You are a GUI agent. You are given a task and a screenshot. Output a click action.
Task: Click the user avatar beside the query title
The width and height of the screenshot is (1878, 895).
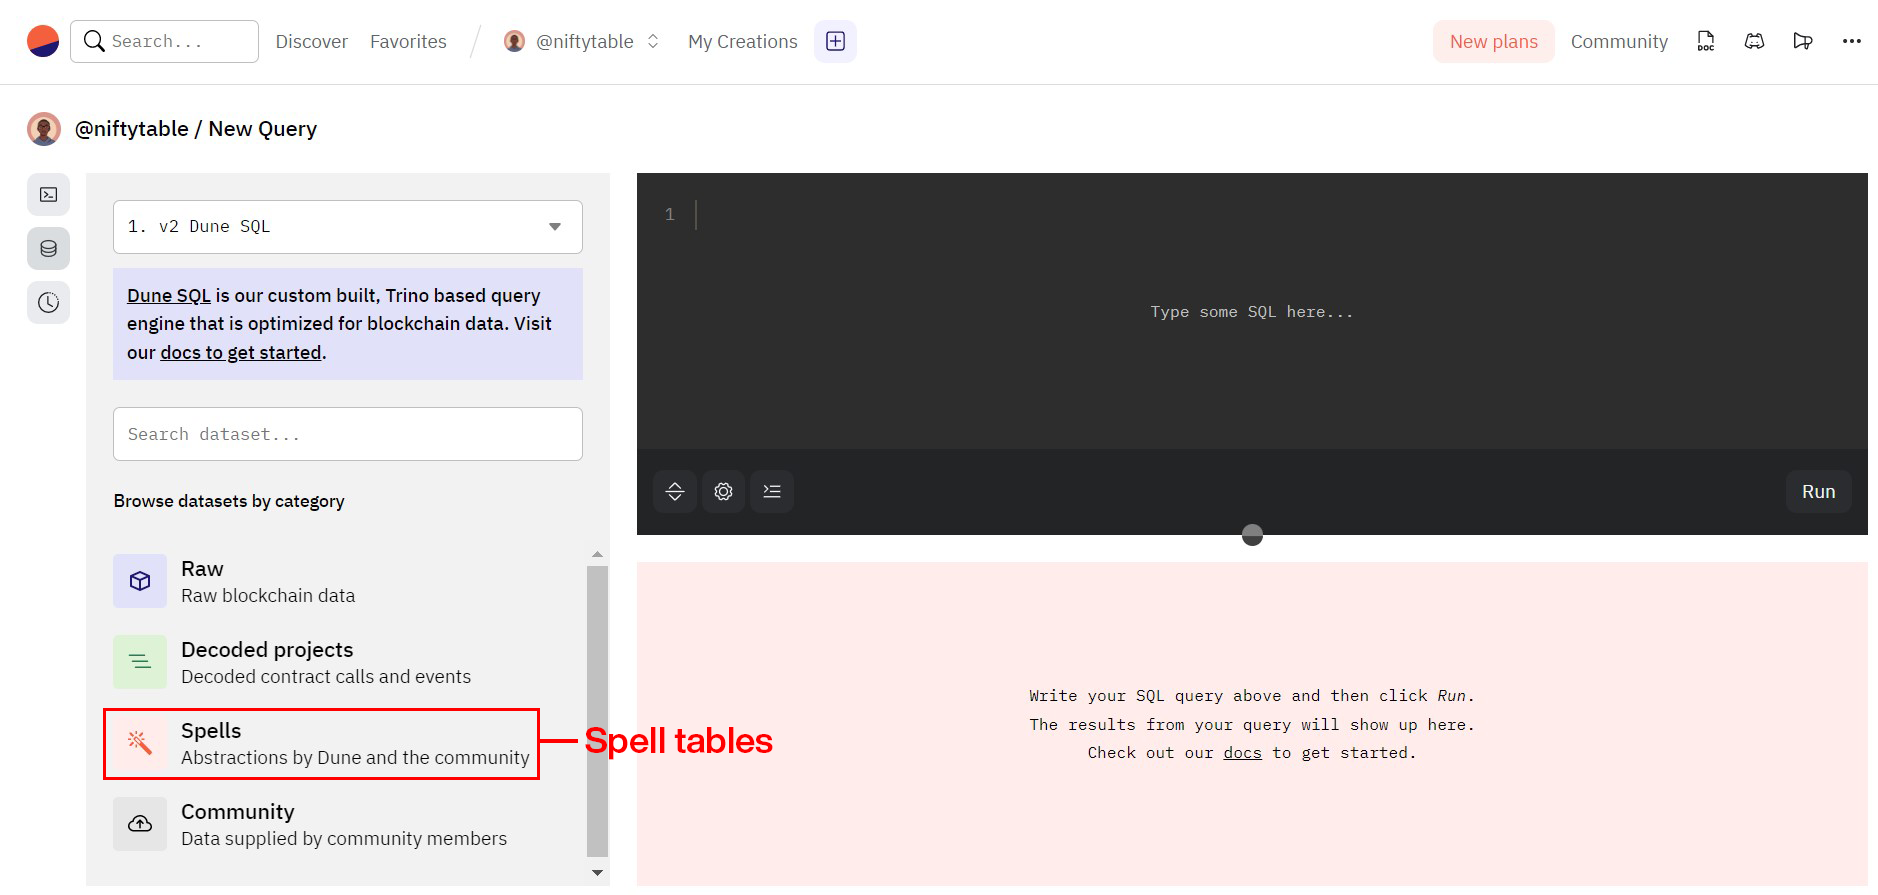pos(44,129)
